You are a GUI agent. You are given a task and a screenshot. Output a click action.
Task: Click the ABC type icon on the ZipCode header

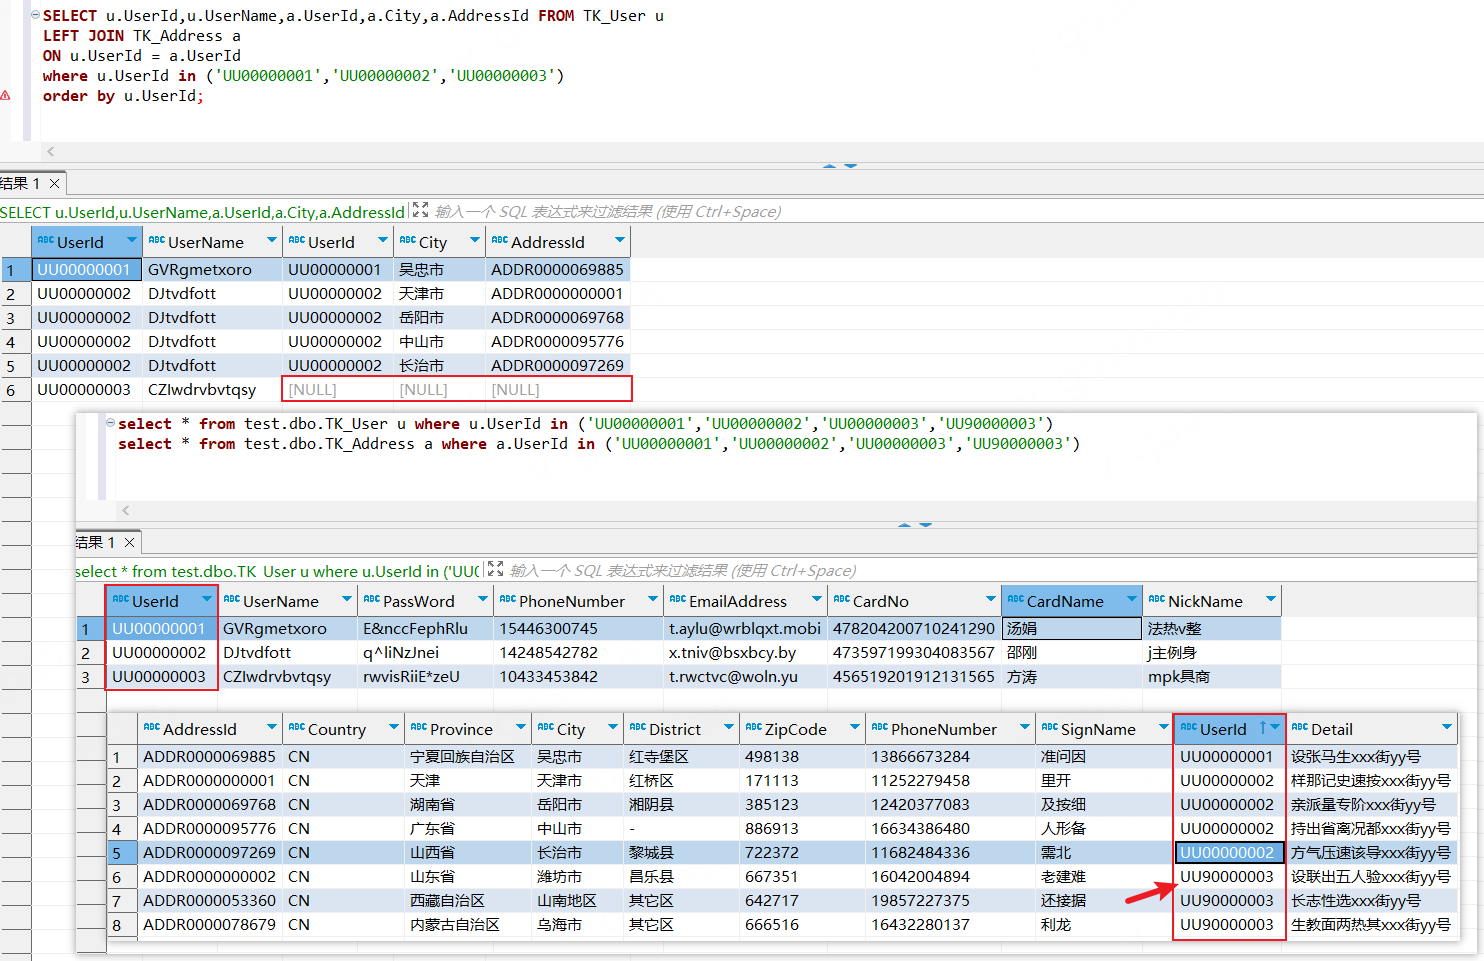753,728
